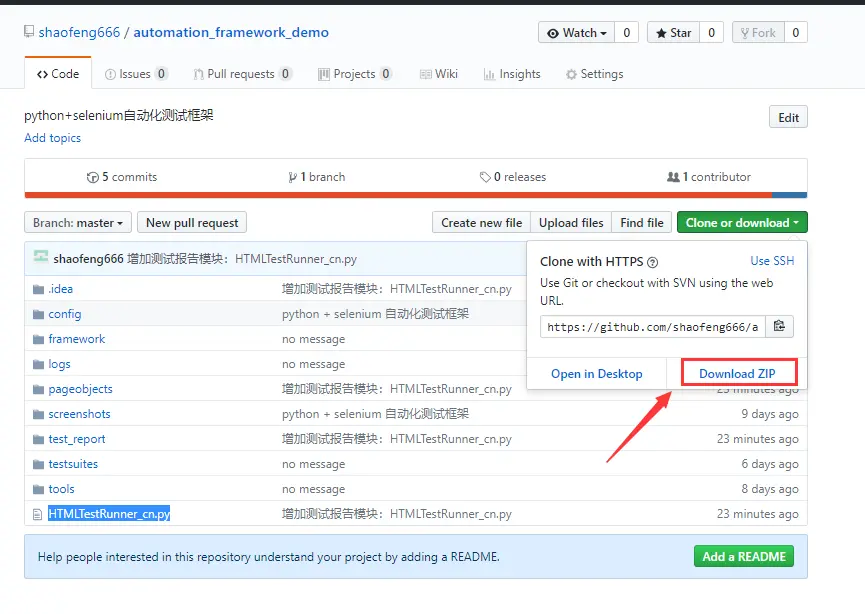This screenshot has width=865, height=614.
Task: Click the Edit description button
Action: click(788, 118)
